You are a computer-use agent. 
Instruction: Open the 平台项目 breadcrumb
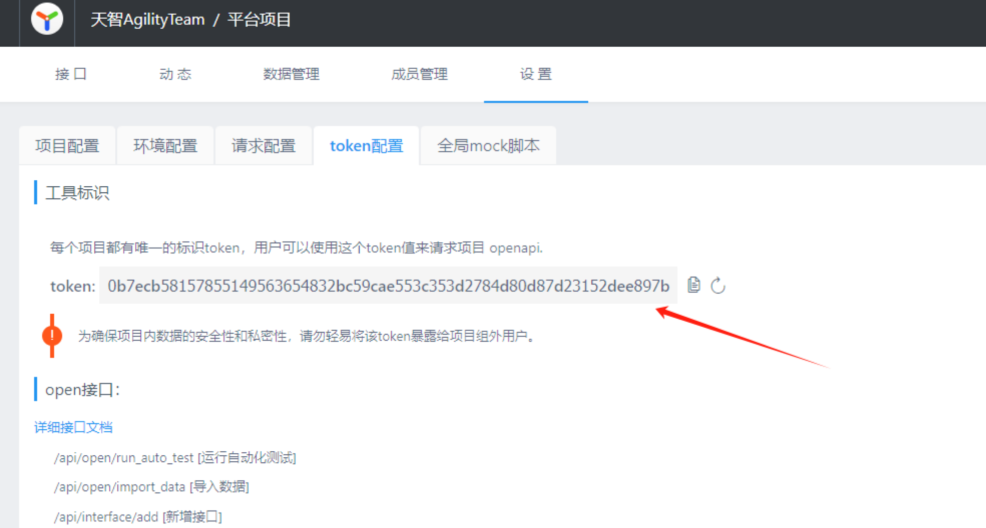point(259,20)
